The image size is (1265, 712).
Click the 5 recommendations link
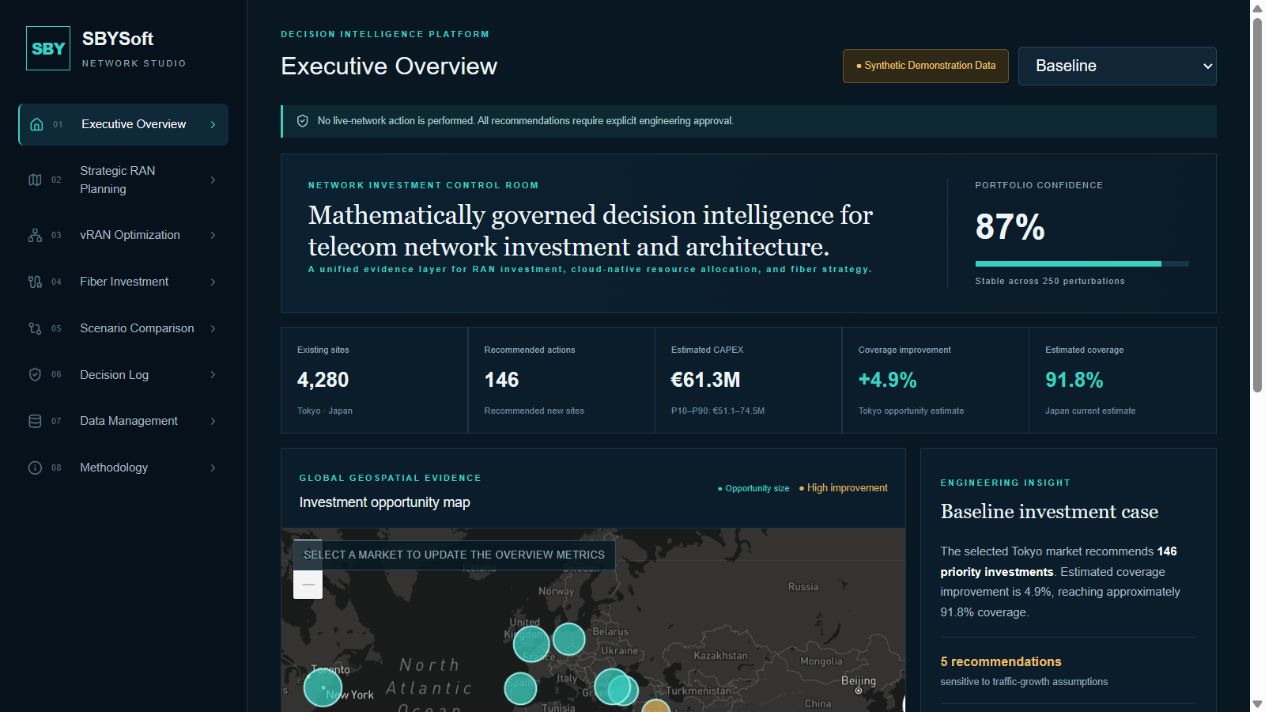coord(1001,662)
